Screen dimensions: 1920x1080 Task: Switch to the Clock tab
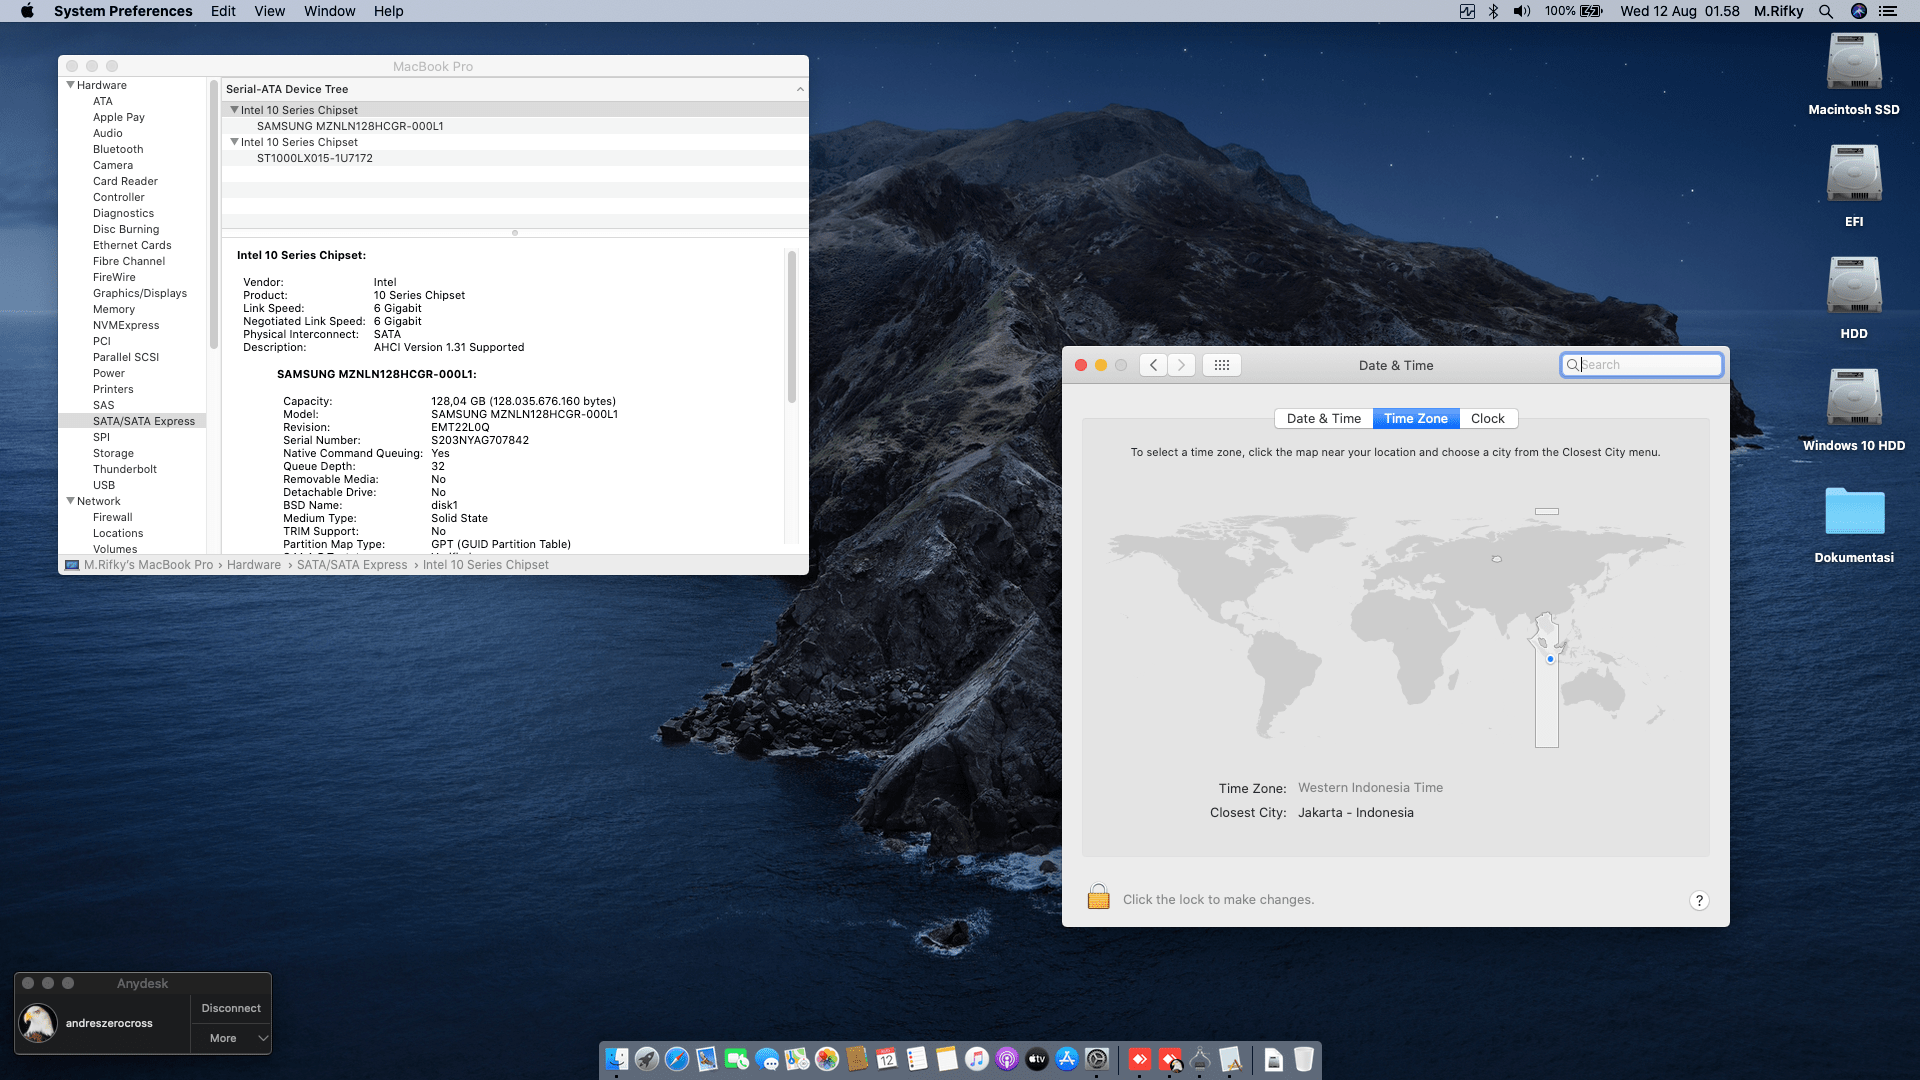click(1487, 418)
